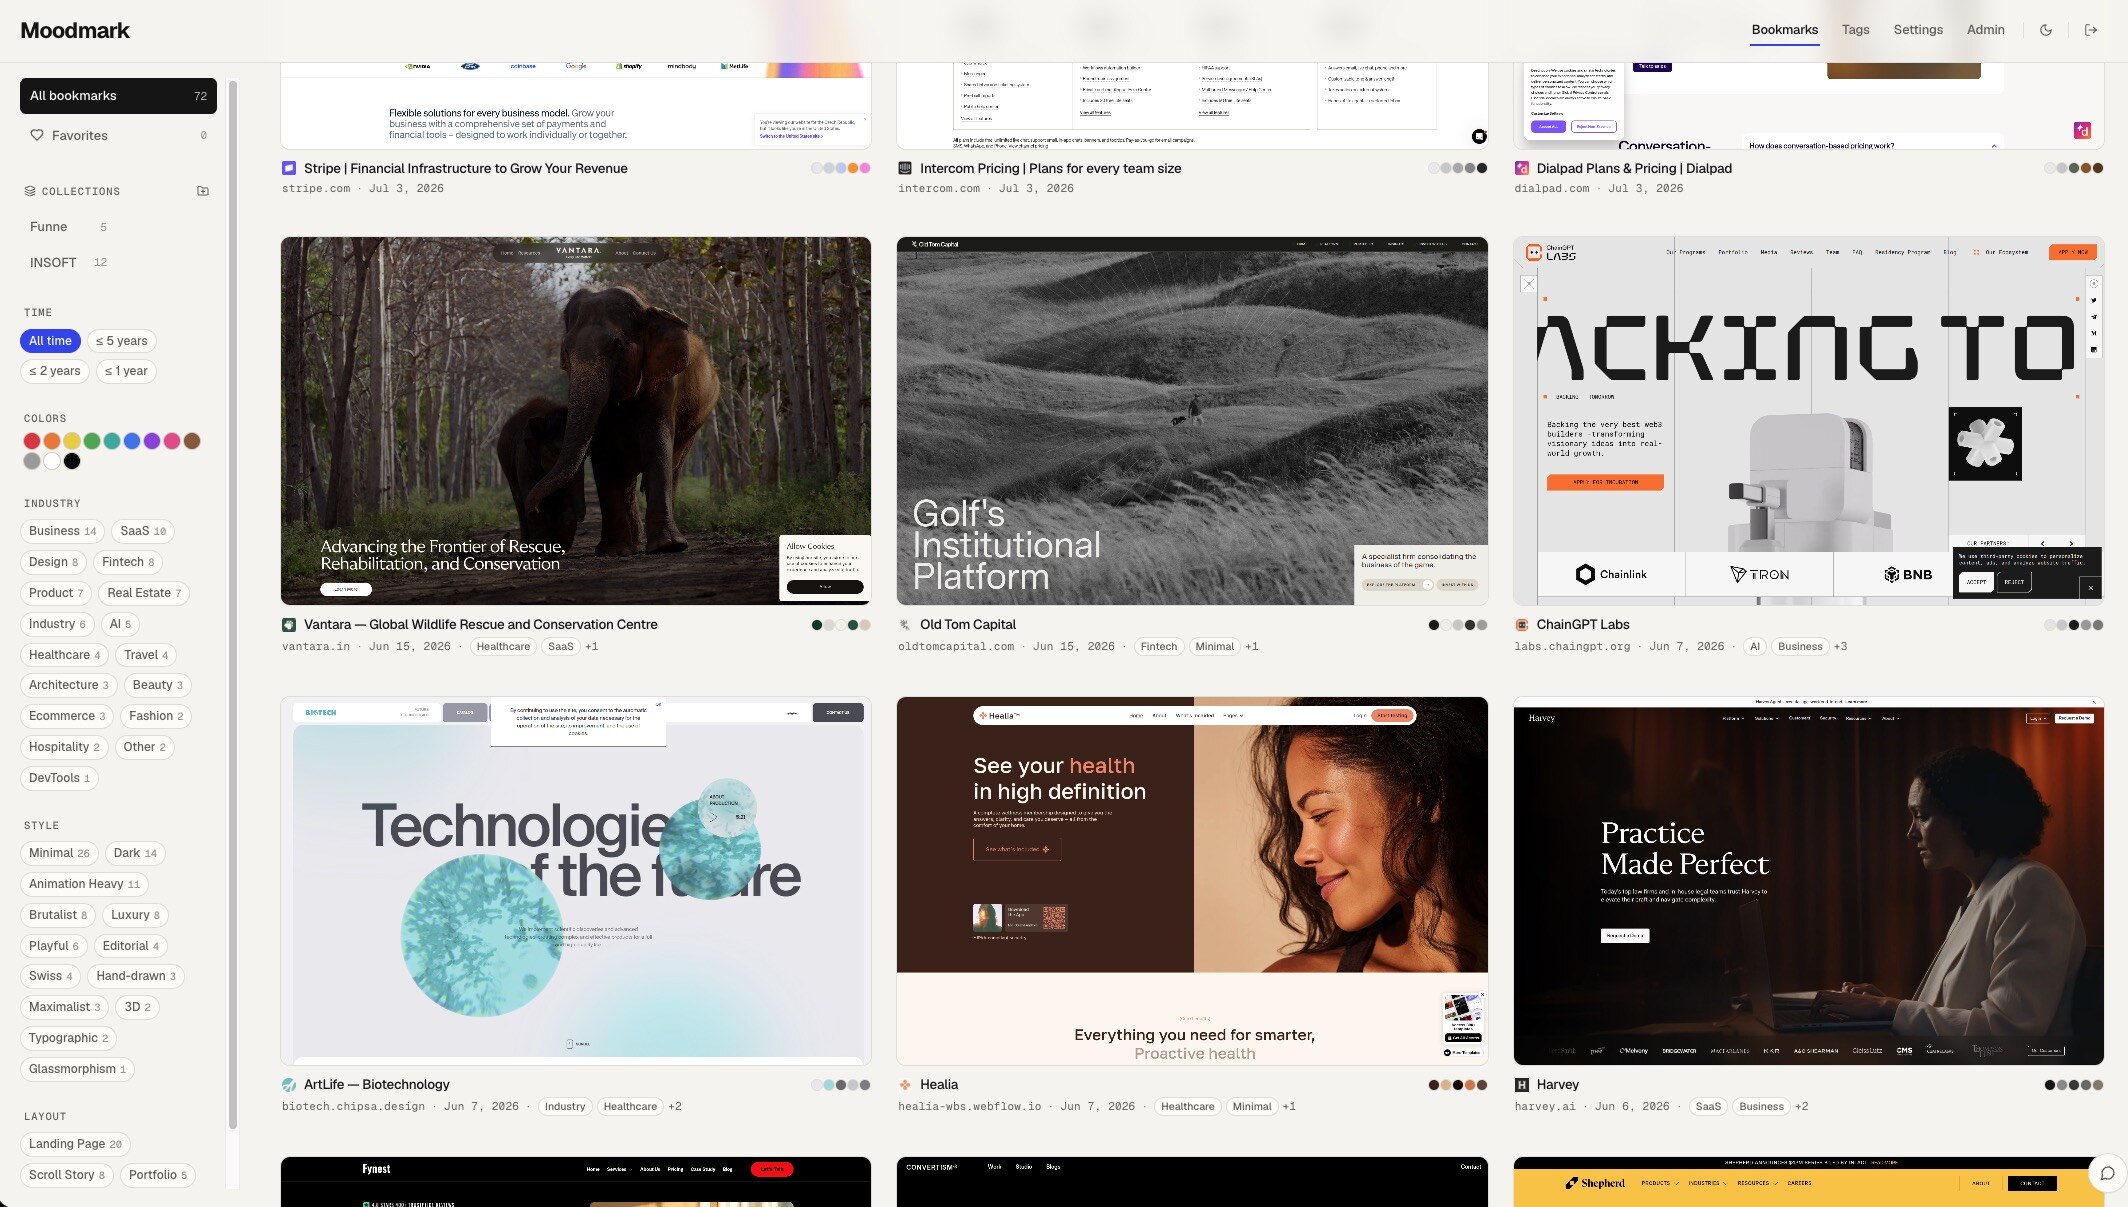The width and height of the screenshot is (2128, 1207).
Task: Click the logout icon in header
Action: pos(2091,30)
